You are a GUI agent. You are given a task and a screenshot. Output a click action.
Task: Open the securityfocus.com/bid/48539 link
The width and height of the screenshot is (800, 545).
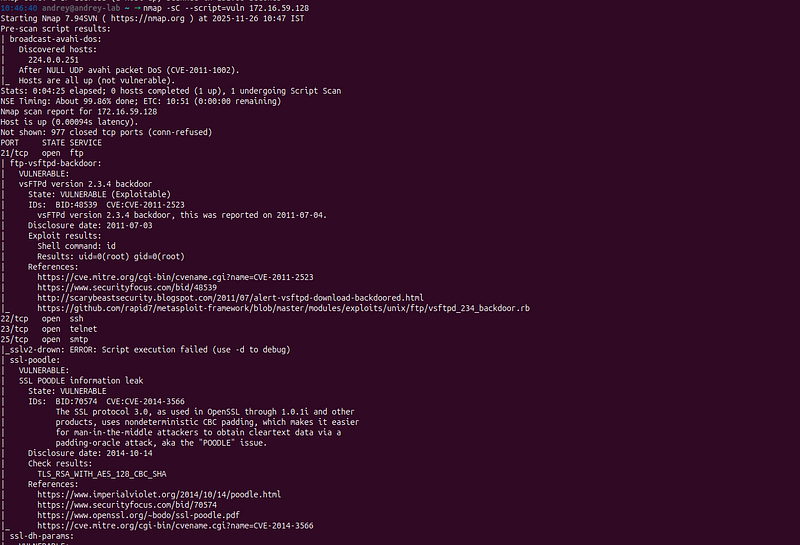(x=127, y=287)
